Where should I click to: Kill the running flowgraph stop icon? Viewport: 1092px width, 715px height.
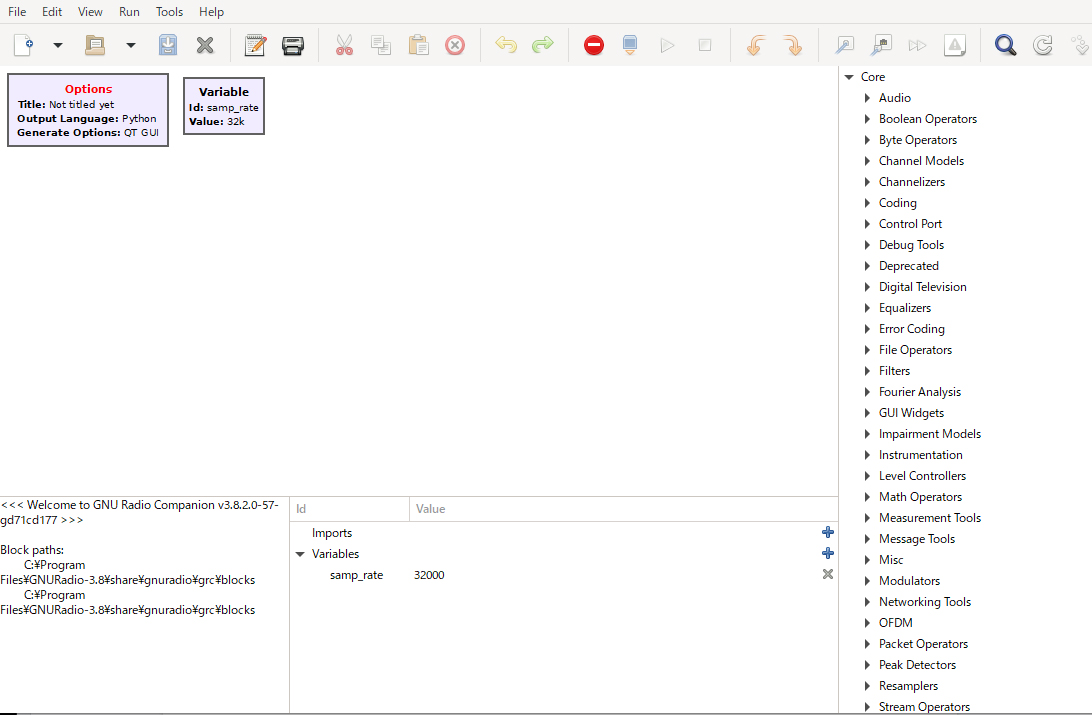point(705,45)
